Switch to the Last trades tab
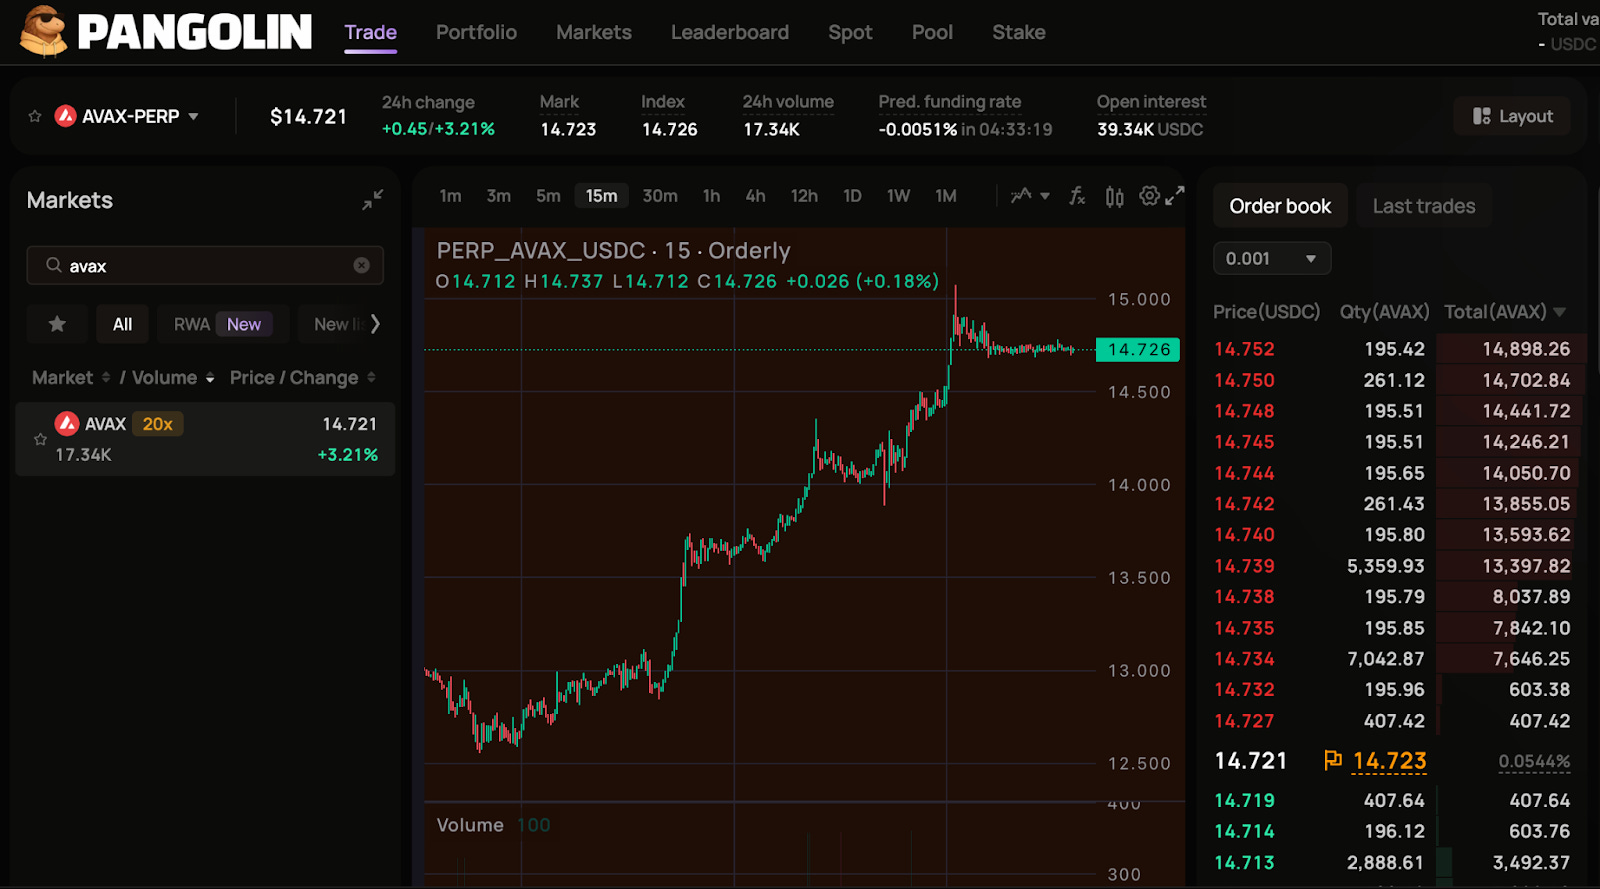The image size is (1600, 889). click(x=1423, y=206)
